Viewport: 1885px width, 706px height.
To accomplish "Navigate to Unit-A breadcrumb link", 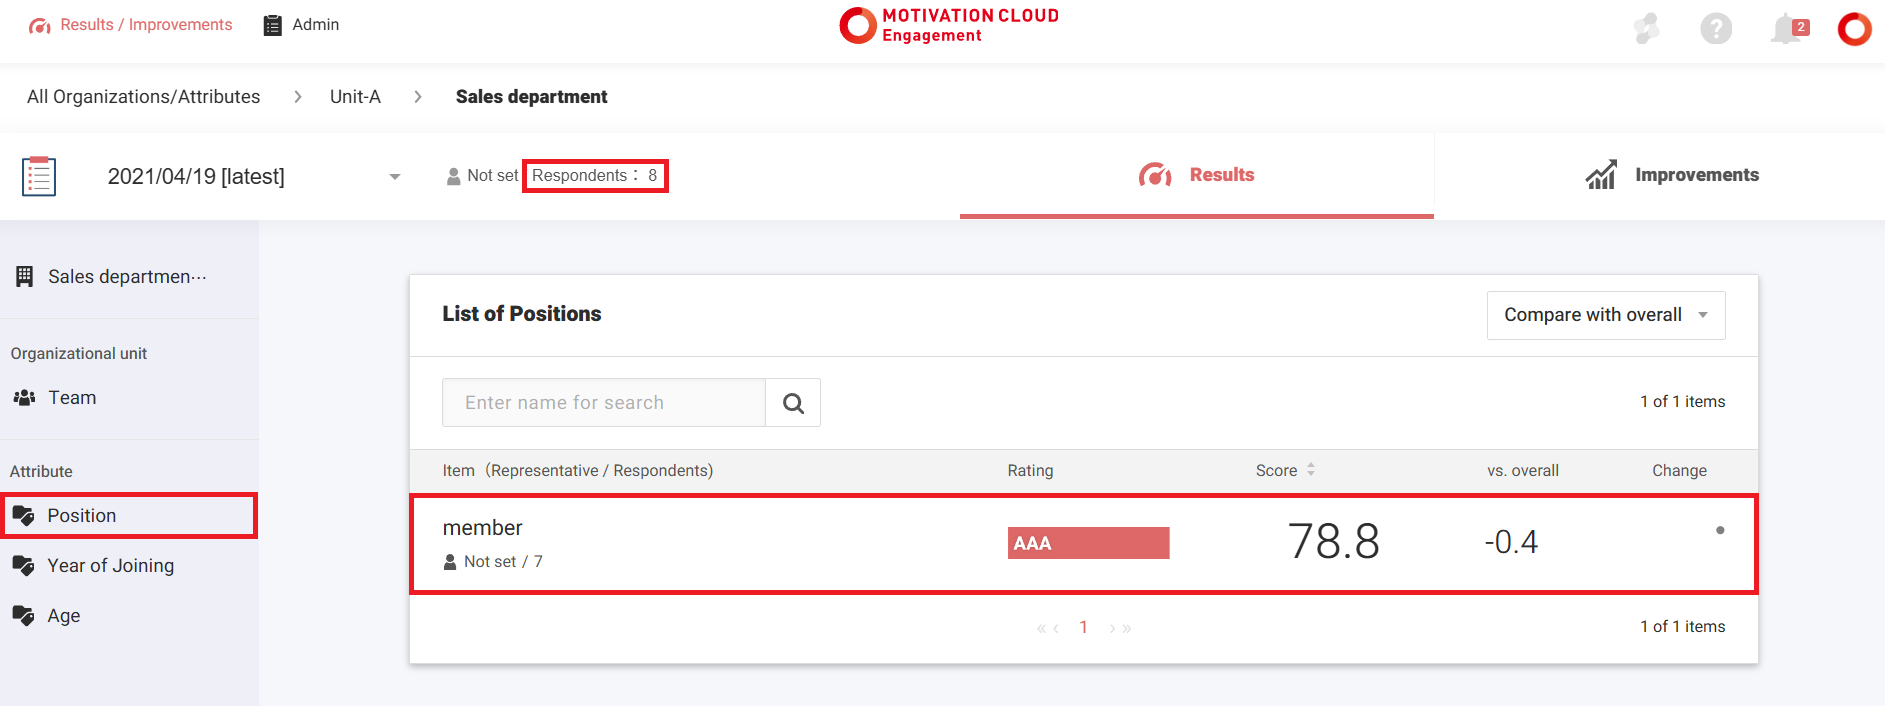I will [355, 97].
